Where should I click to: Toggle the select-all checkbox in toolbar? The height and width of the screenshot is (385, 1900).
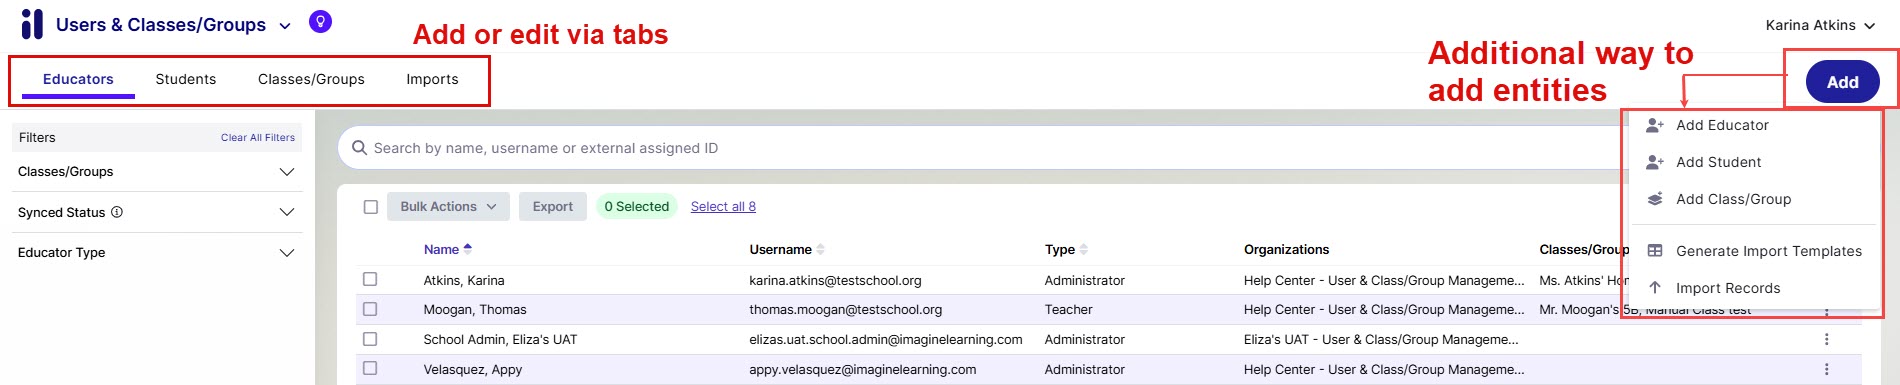371,207
